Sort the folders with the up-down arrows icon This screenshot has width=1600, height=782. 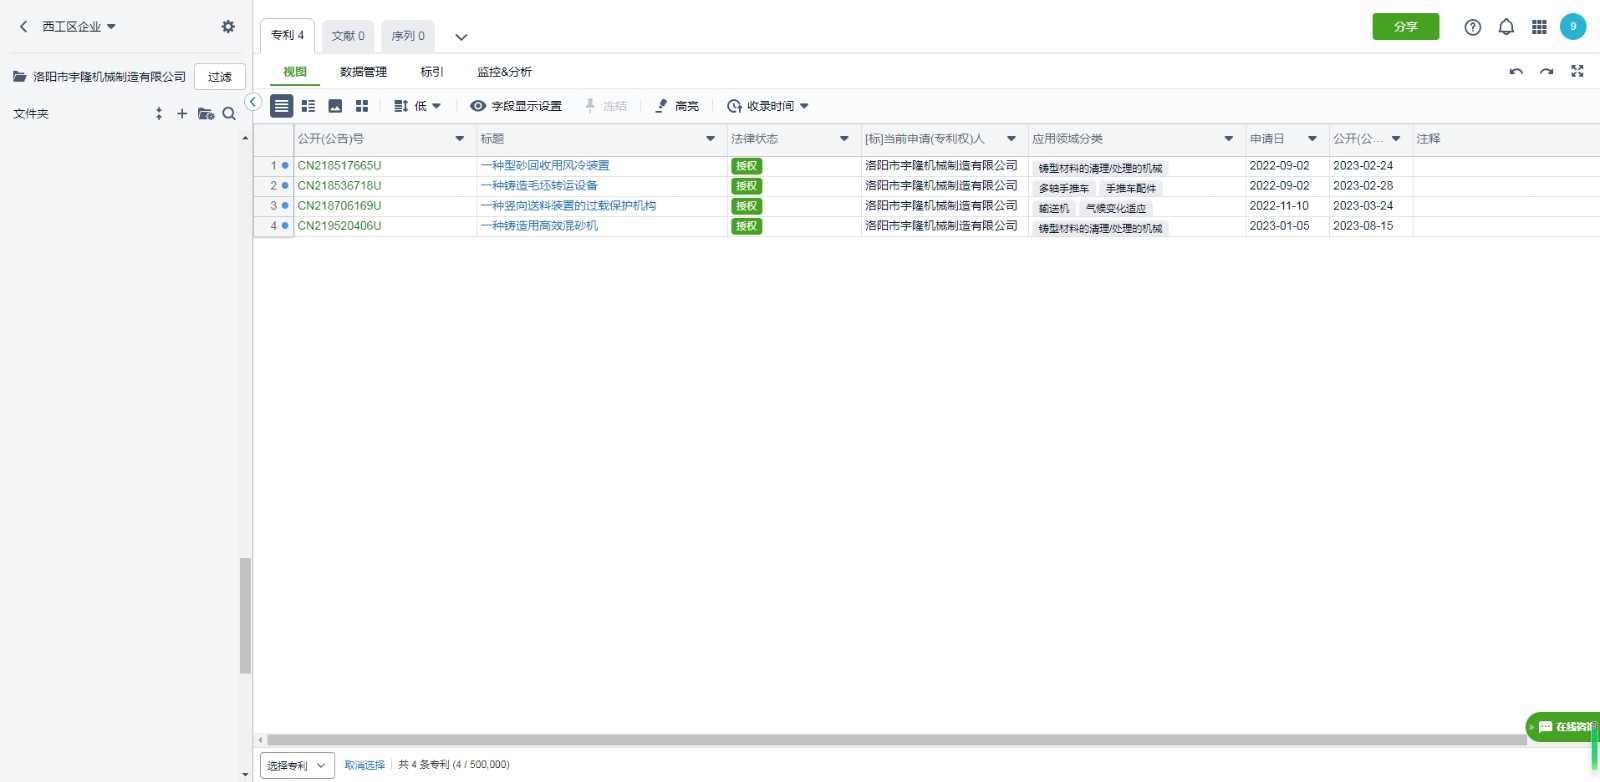(159, 114)
